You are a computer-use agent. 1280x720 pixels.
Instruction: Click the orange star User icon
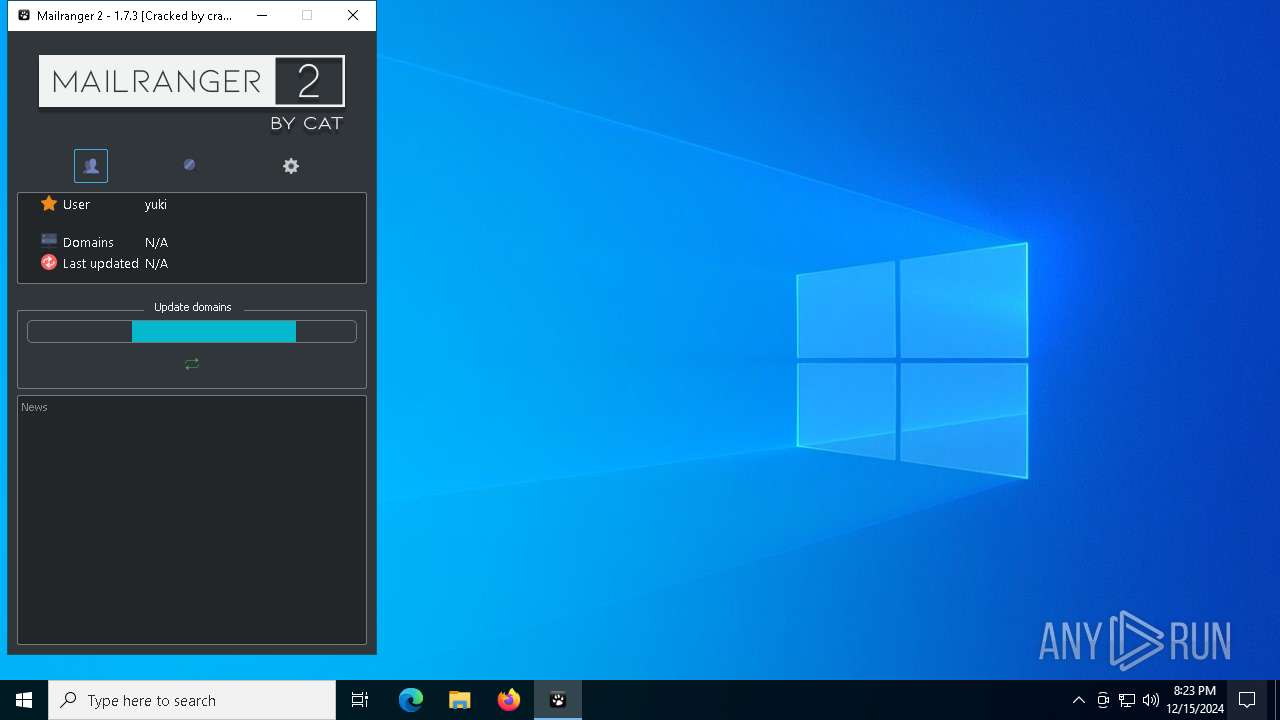coord(49,204)
